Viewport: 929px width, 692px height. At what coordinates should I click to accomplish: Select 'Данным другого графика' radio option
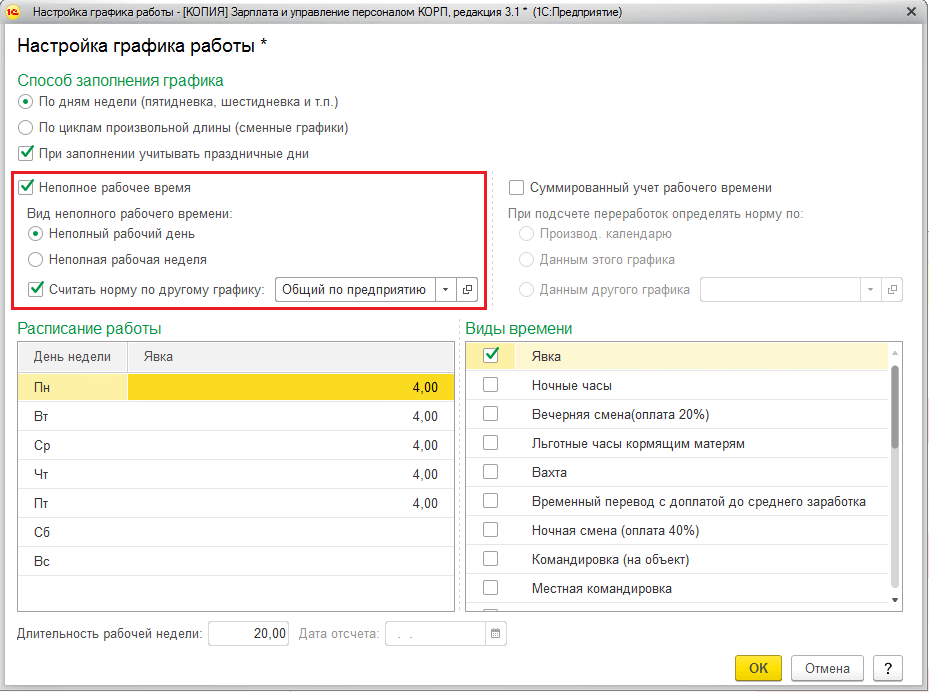point(526,290)
